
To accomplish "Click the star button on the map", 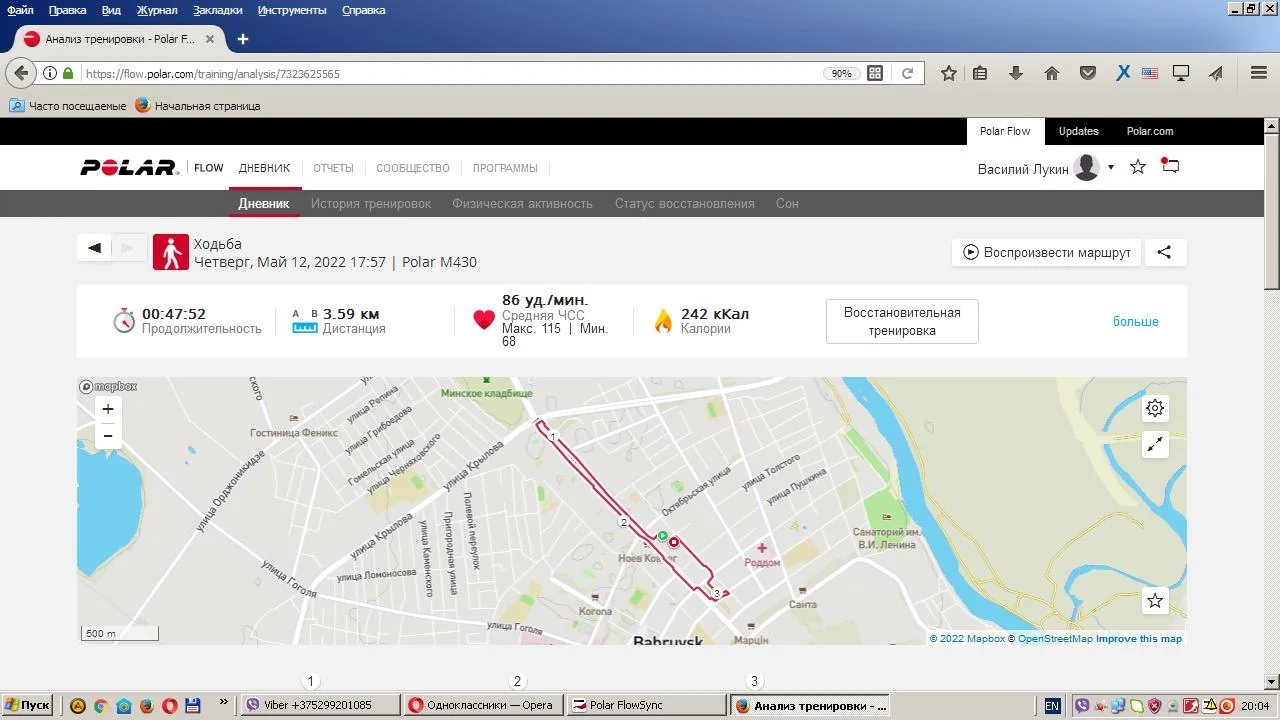I will (1155, 600).
